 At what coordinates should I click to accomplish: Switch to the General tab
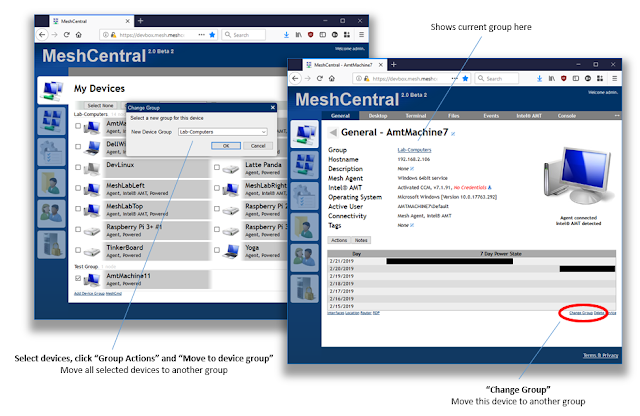click(x=340, y=116)
